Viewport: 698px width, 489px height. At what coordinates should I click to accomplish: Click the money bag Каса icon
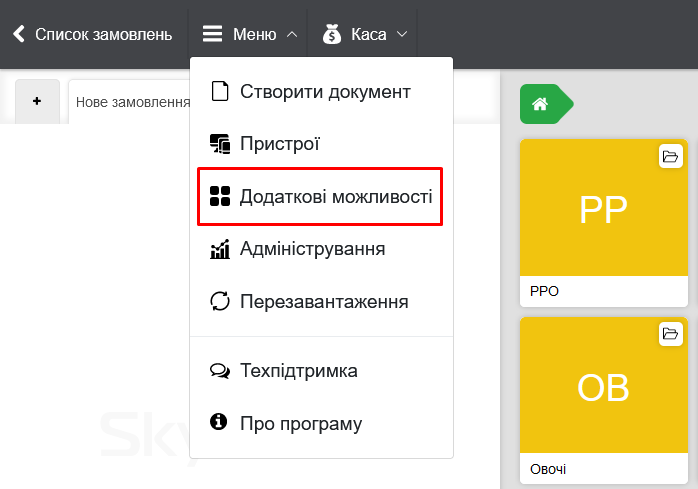(332, 34)
